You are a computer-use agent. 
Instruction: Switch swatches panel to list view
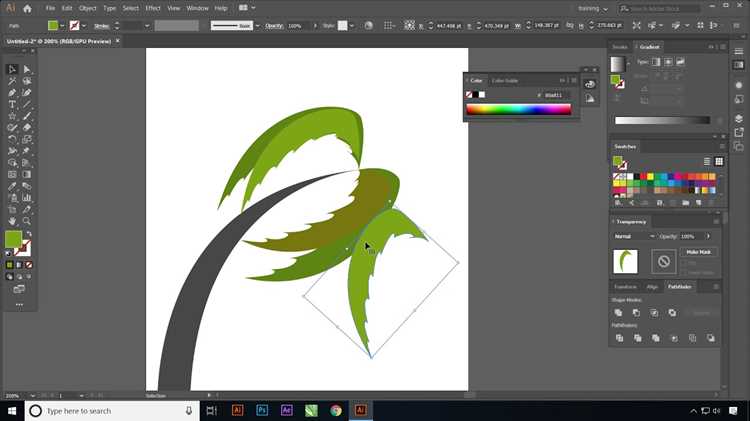pyautogui.click(x=707, y=162)
